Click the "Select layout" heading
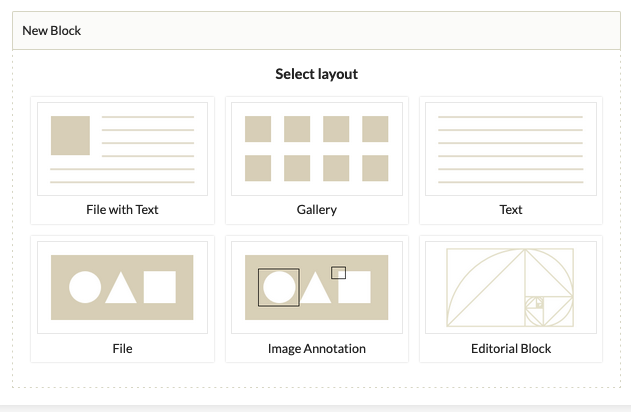Viewport: 631px width, 412px height. click(317, 74)
